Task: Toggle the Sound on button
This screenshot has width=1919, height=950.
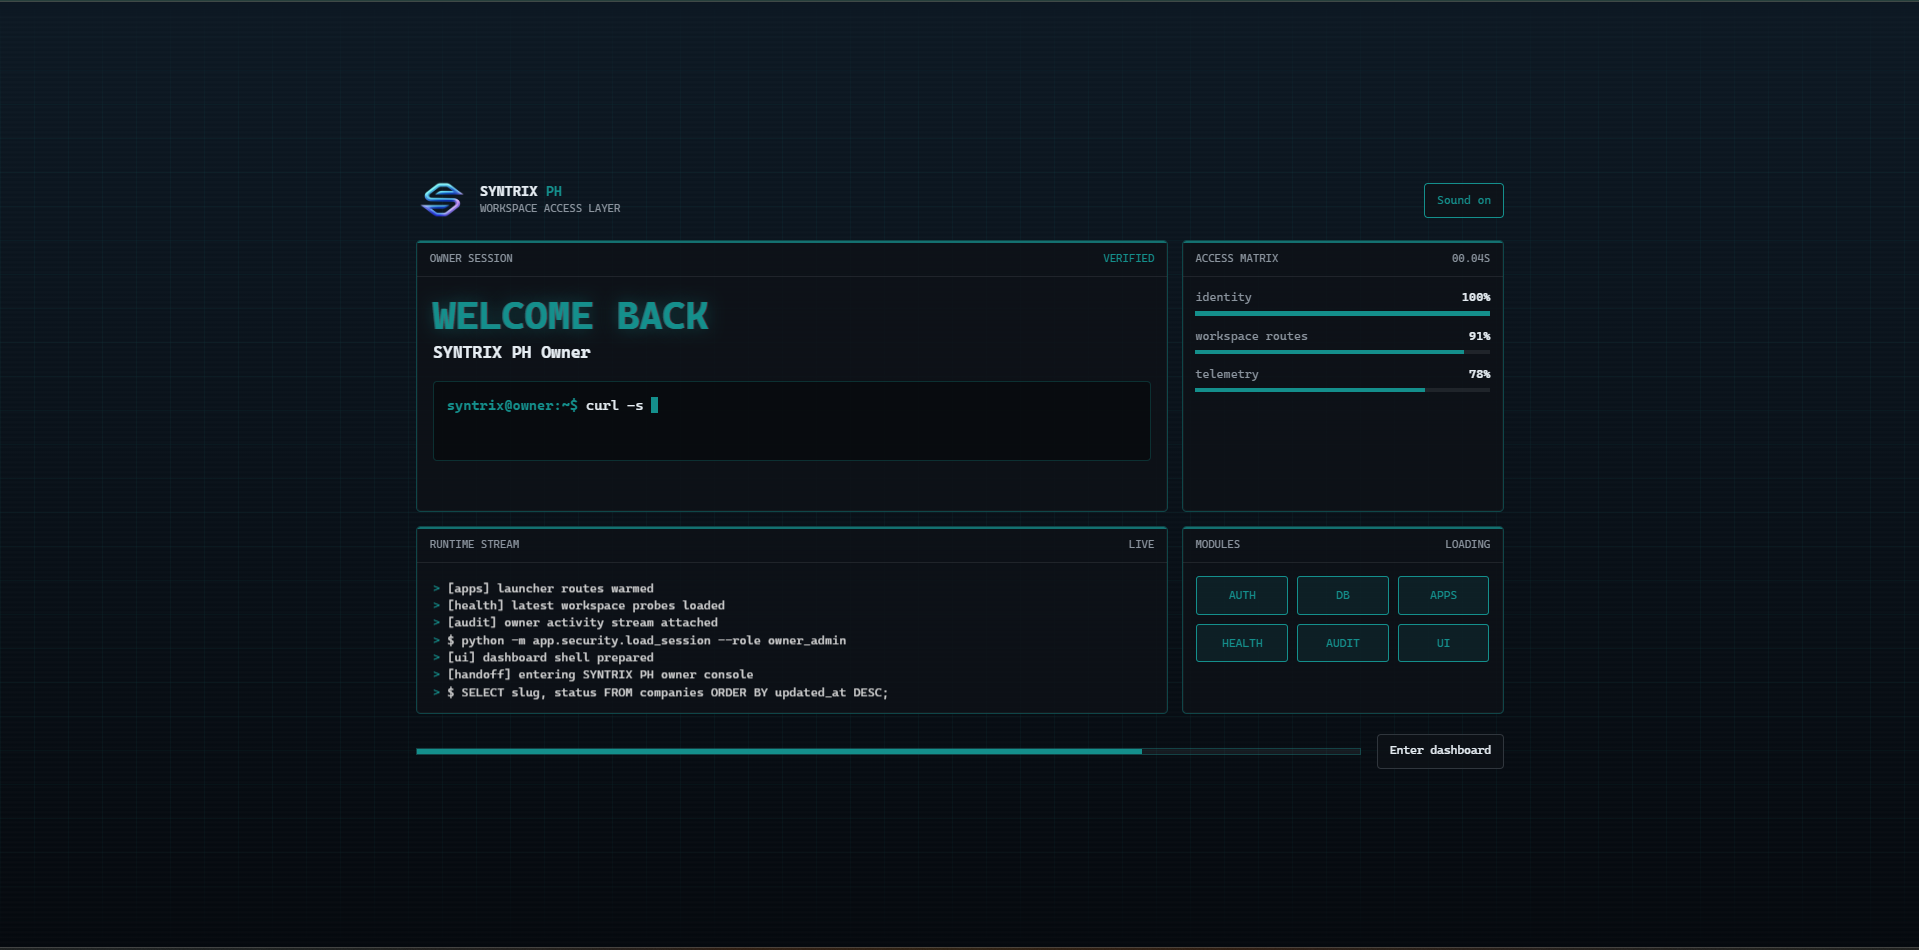Action: pyautogui.click(x=1463, y=200)
